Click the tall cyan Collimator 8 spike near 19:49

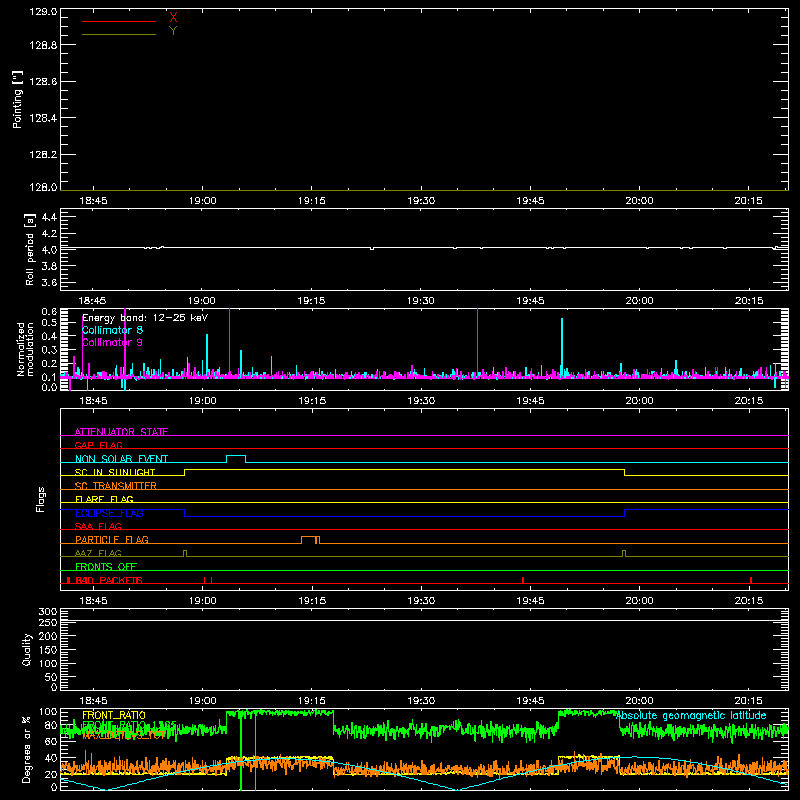tap(562, 347)
